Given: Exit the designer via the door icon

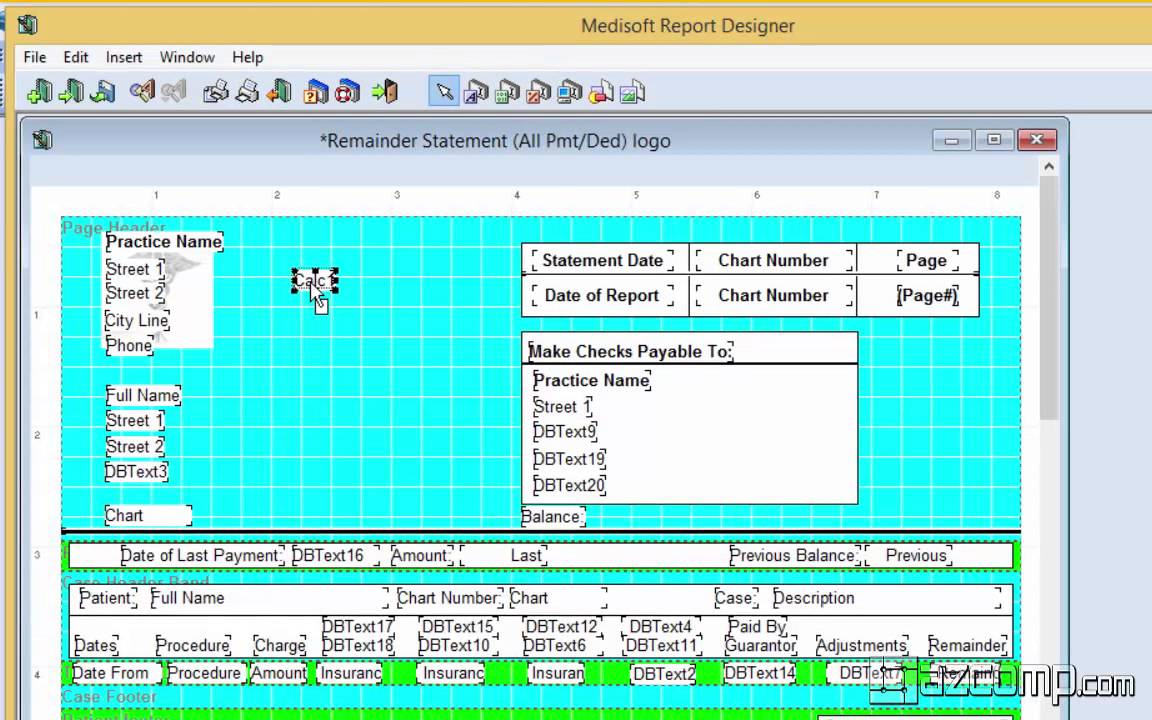Looking at the screenshot, I should (384, 92).
